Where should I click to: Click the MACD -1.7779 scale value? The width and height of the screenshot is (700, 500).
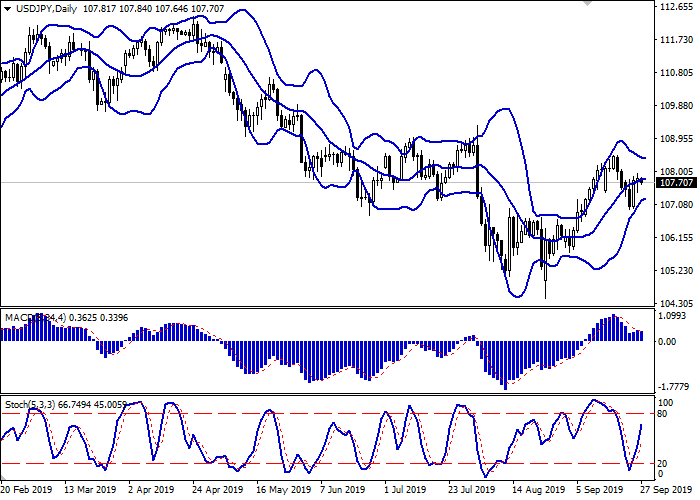pyautogui.click(x=675, y=385)
